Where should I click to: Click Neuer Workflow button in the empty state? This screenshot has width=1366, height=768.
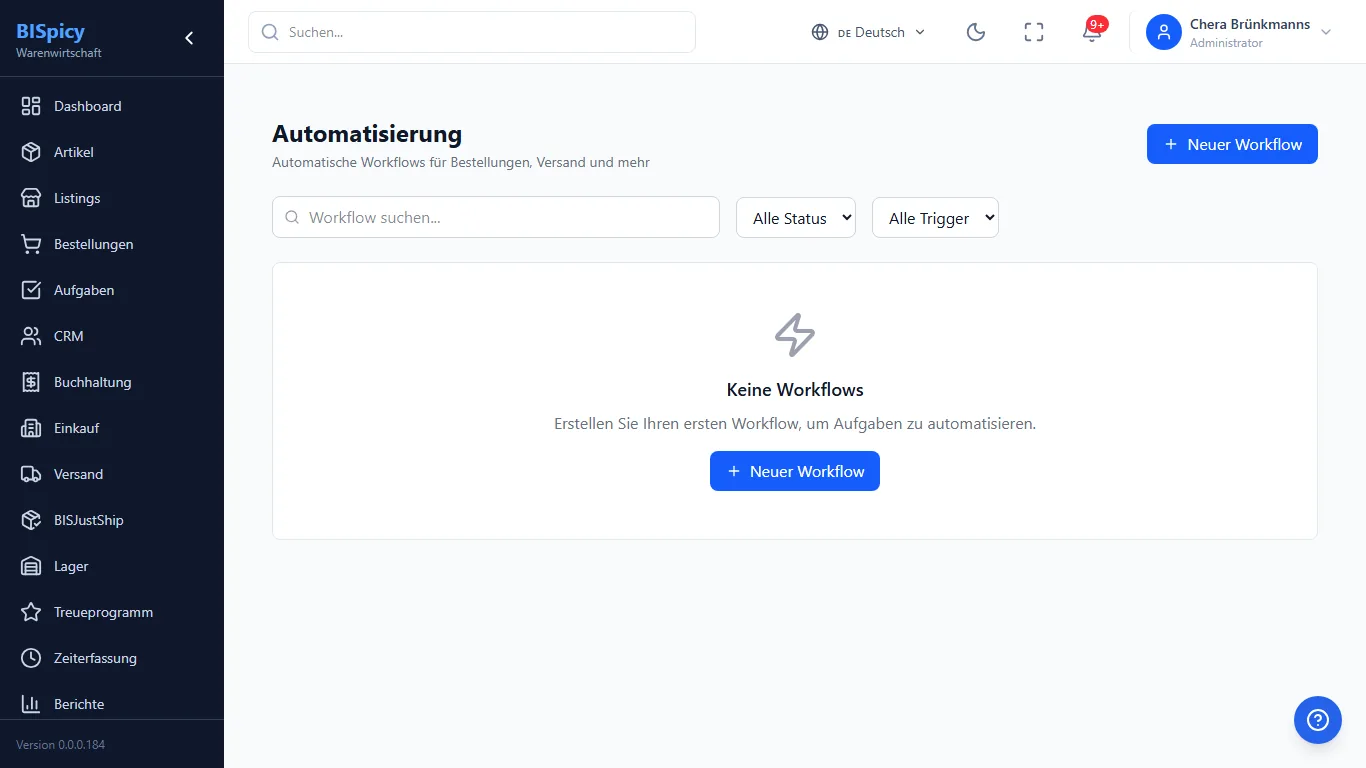click(795, 471)
